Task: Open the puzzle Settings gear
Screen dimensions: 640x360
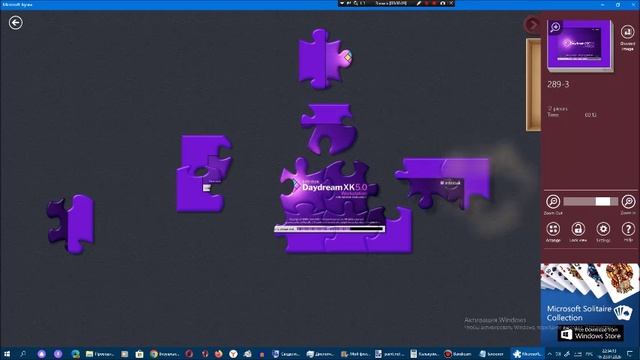Action: 603,229
